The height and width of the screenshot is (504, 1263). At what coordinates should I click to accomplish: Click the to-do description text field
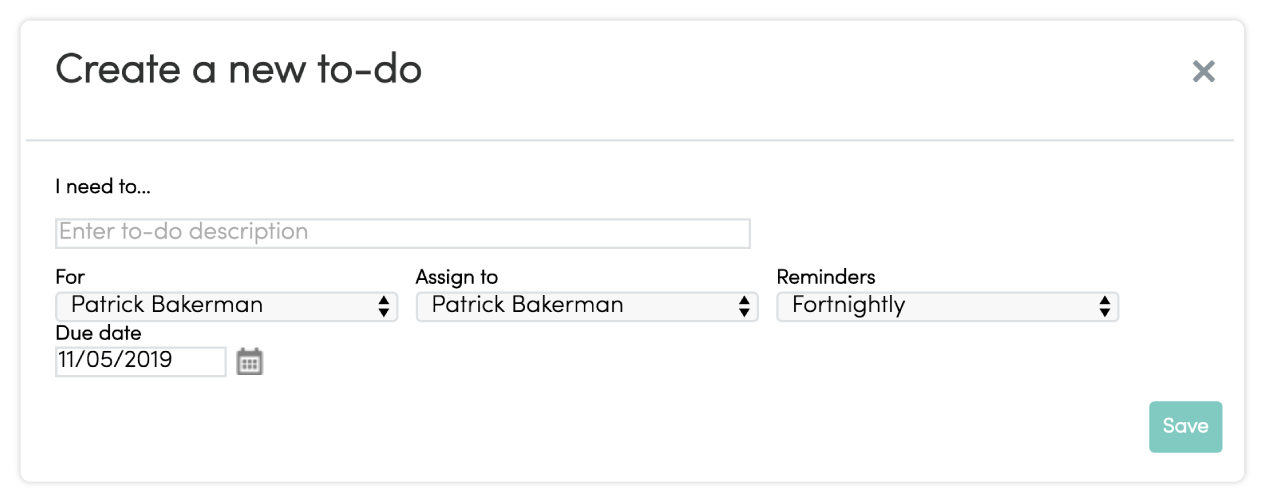[403, 233]
